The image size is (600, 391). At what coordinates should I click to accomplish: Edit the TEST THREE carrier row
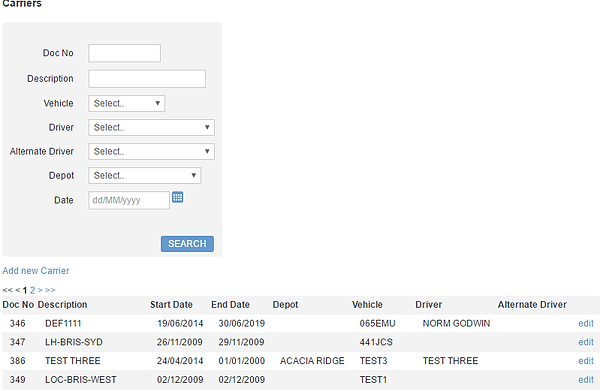click(x=586, y=361)
